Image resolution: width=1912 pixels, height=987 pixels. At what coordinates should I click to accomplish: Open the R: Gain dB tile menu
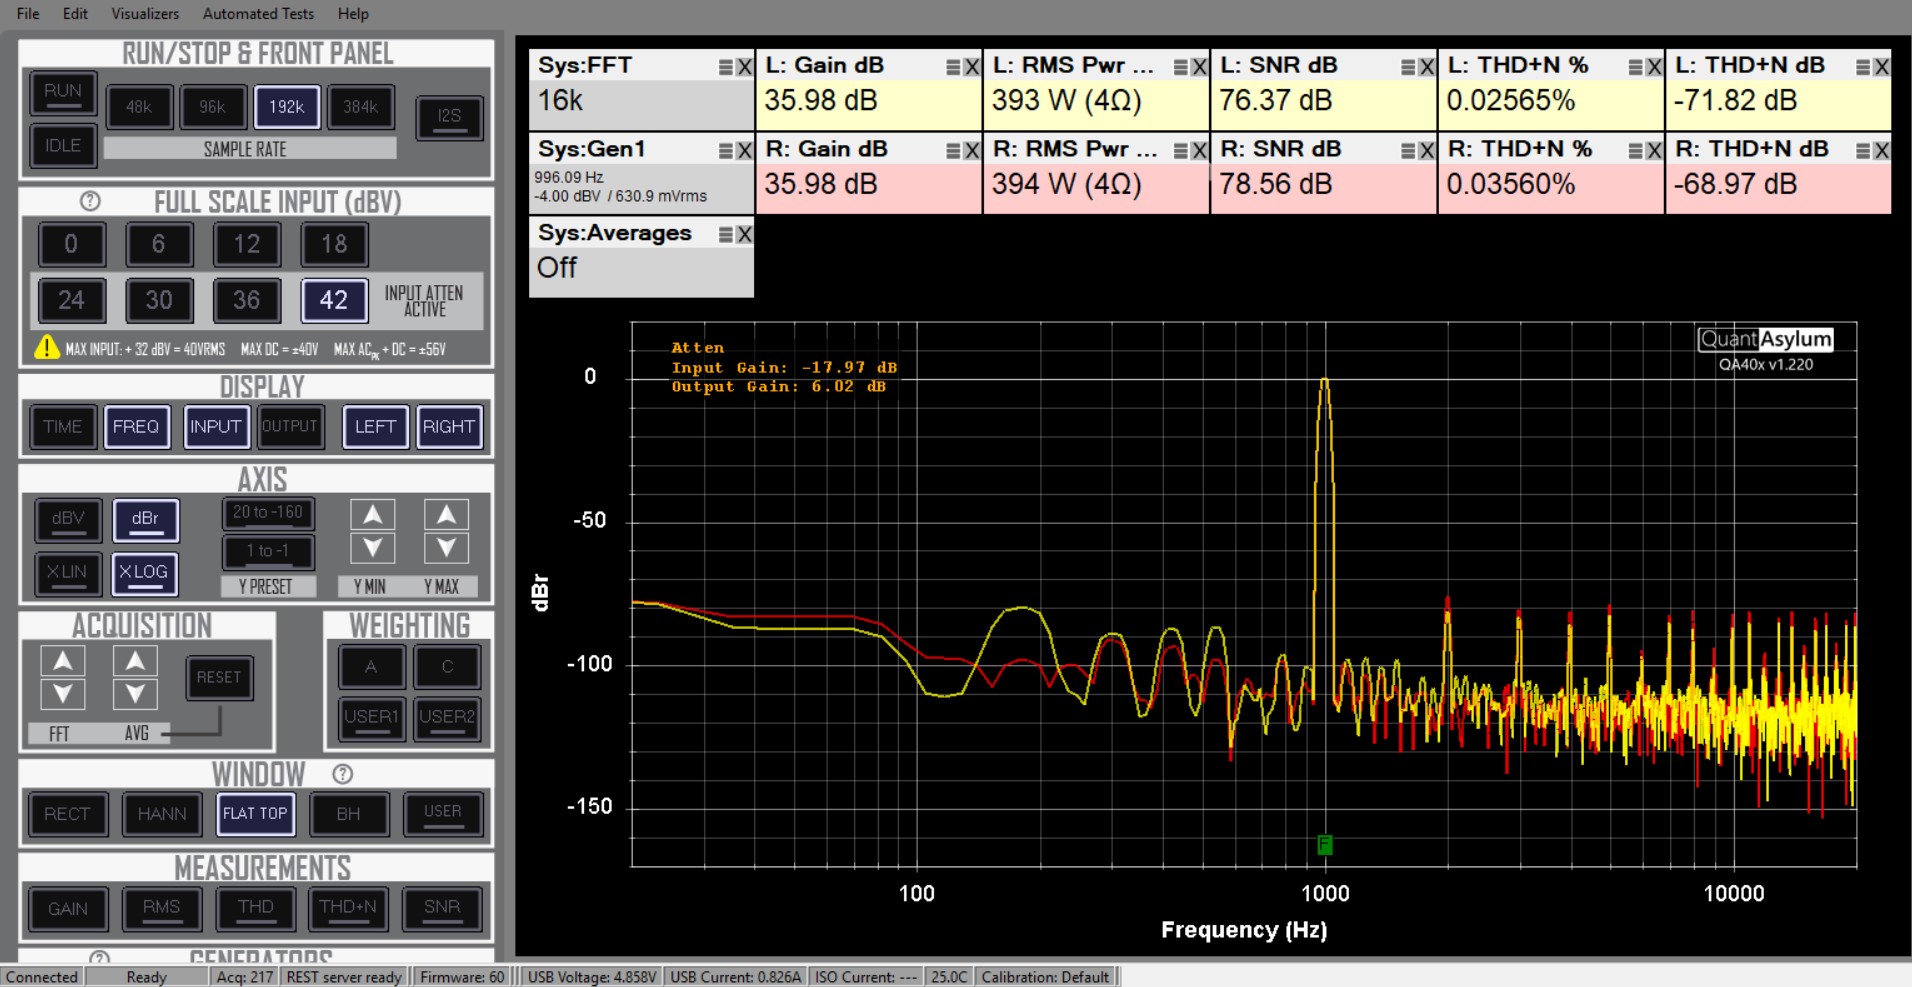click(x=953, y=151)
